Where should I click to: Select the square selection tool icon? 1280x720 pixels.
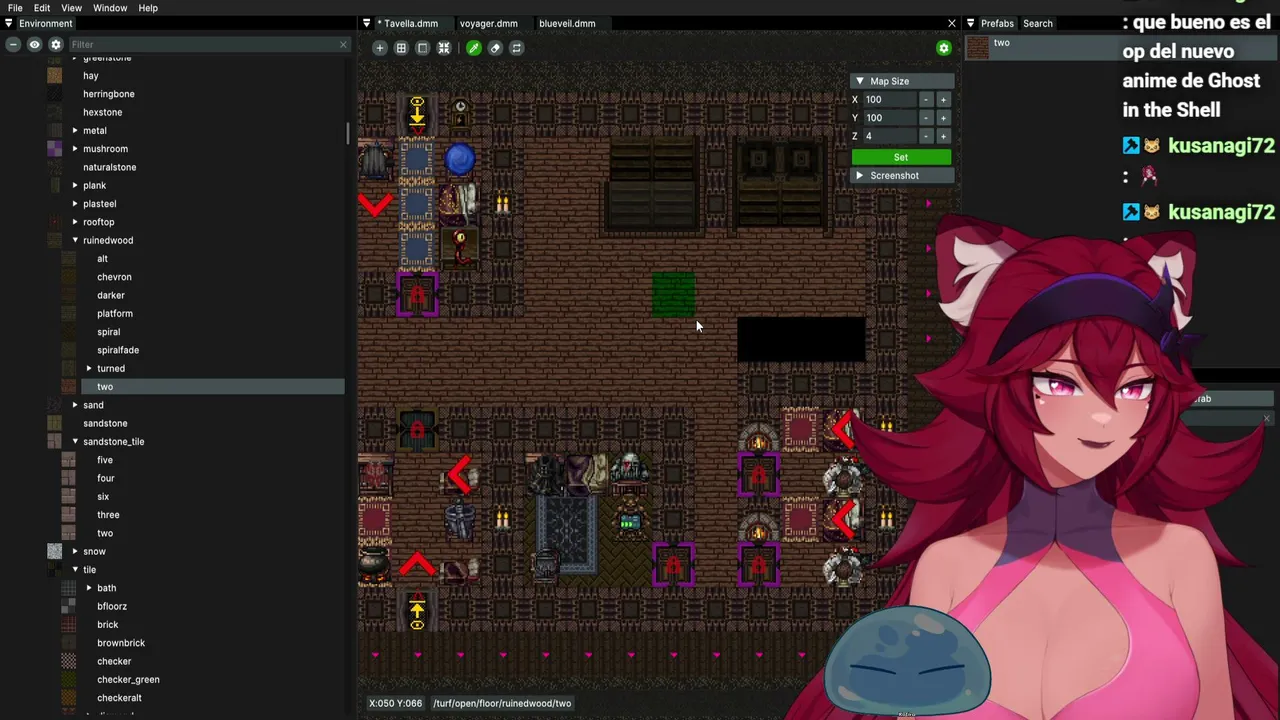[422, 48]
